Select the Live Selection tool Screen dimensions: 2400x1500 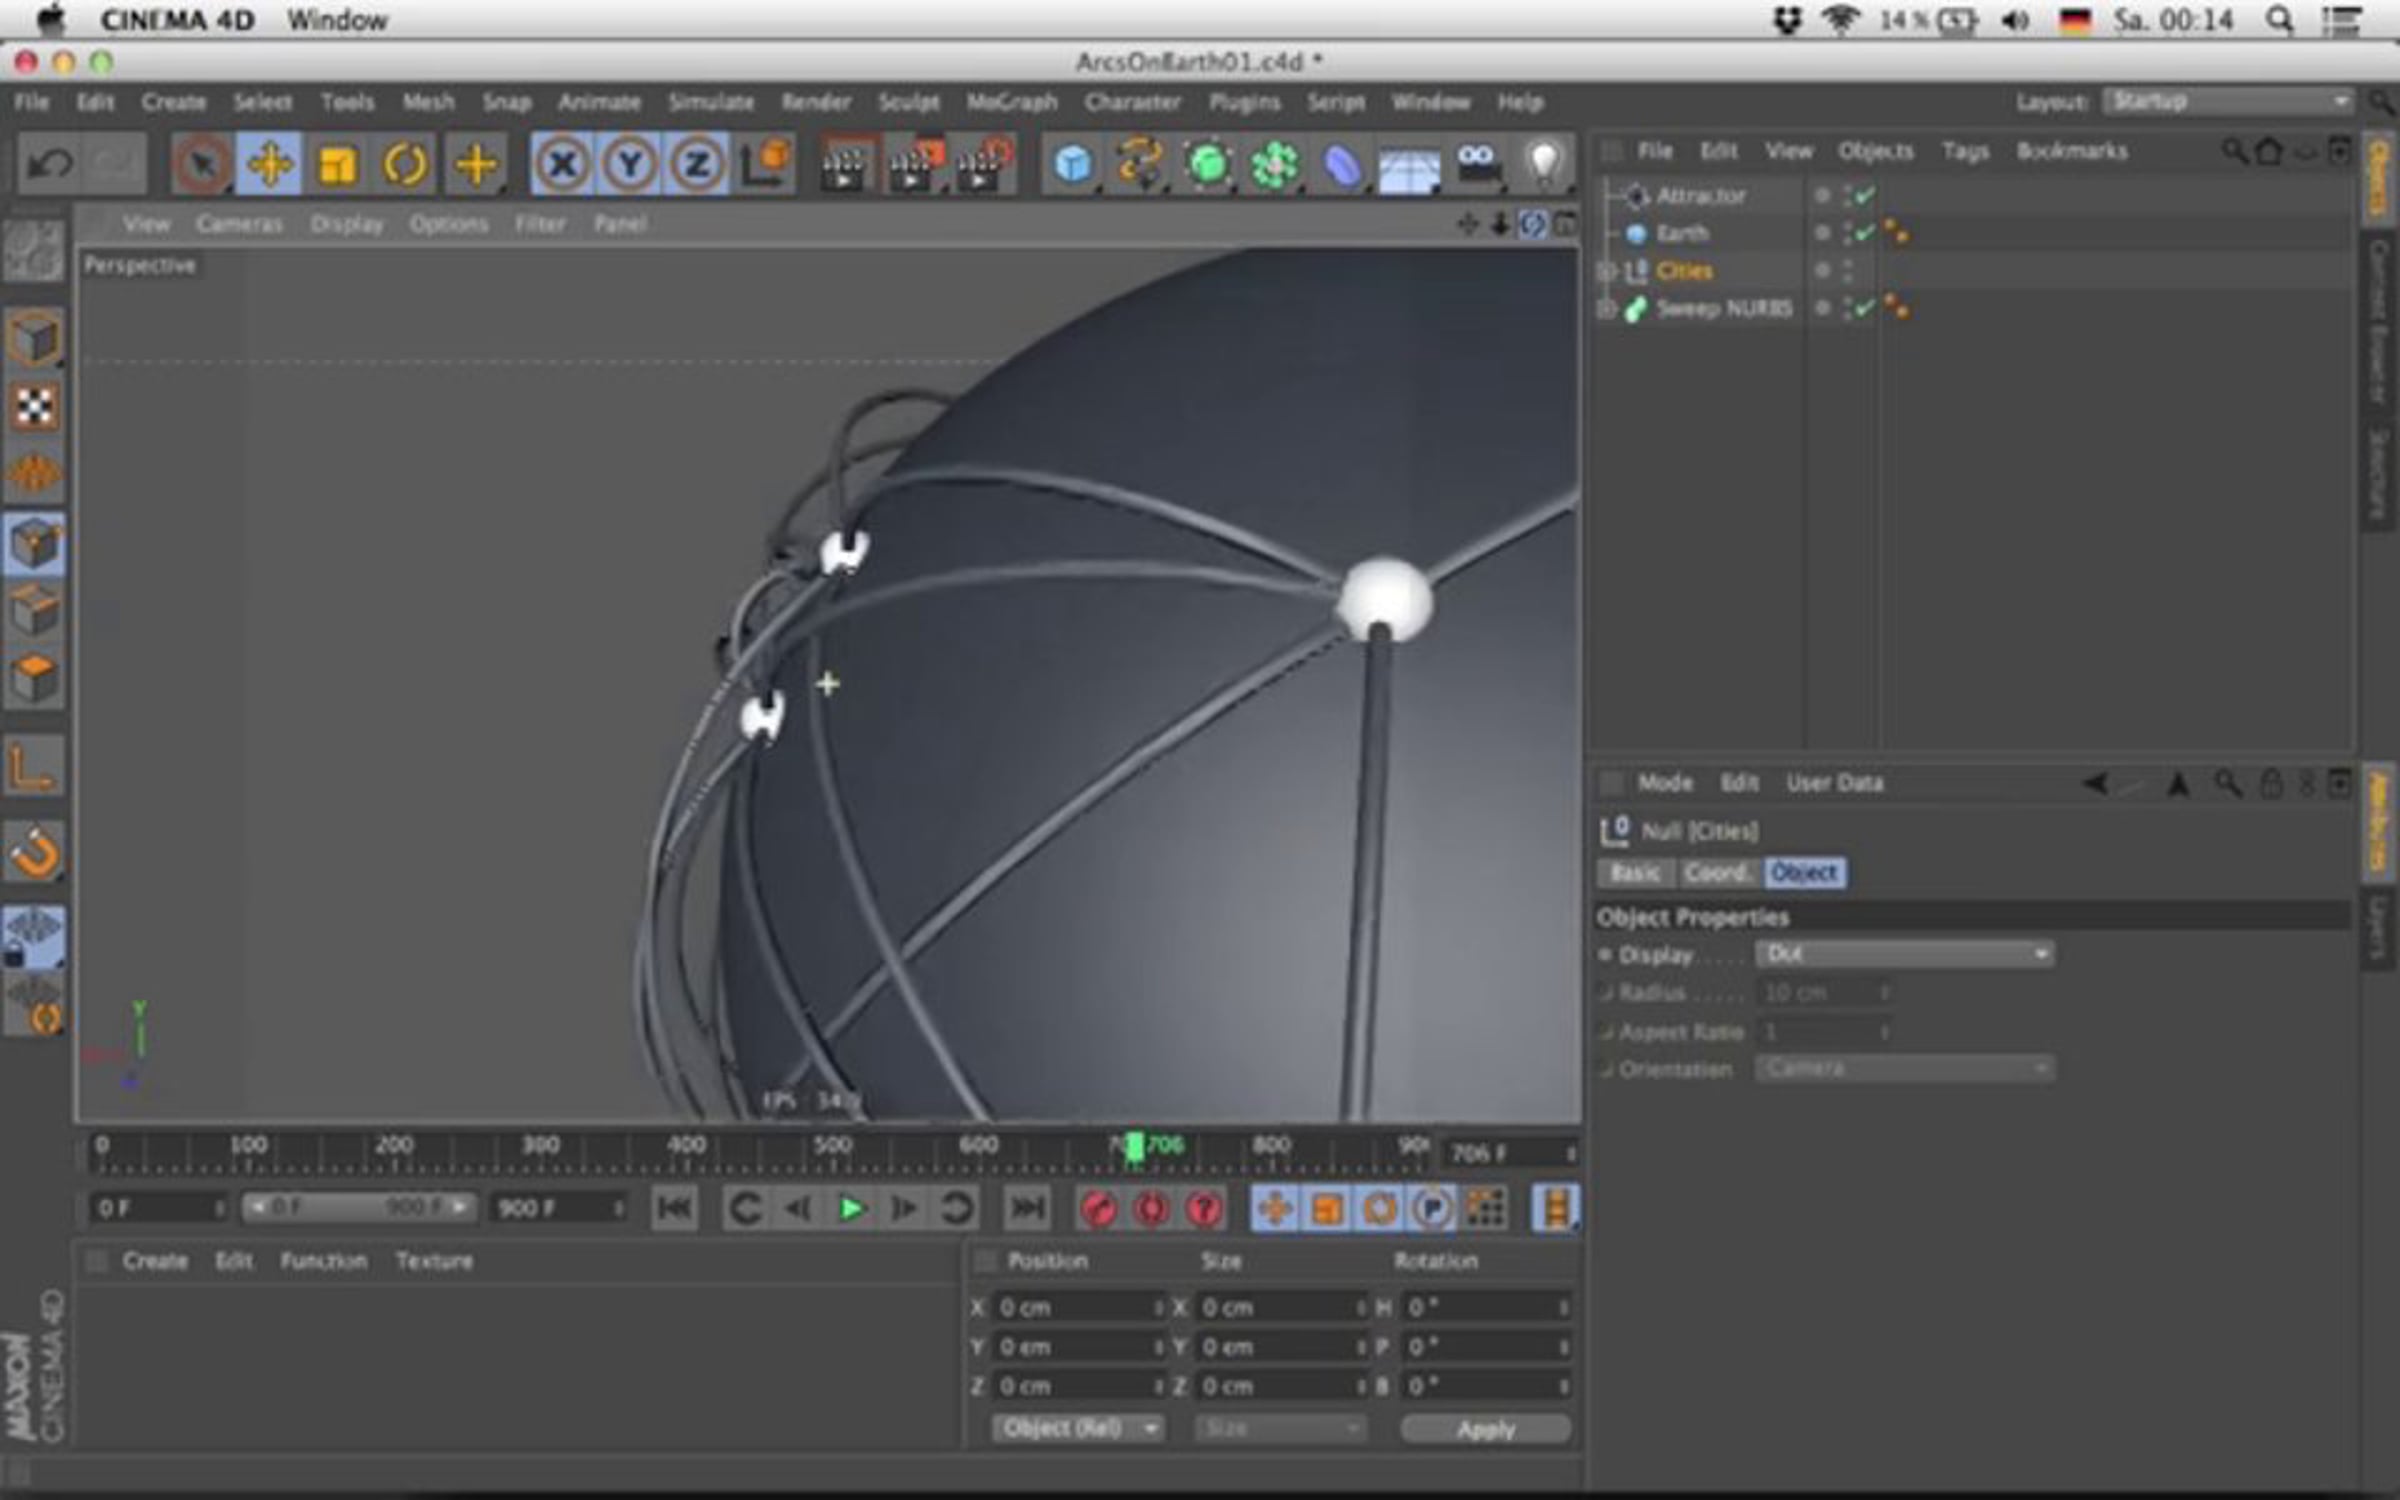[x=202, y=164]
